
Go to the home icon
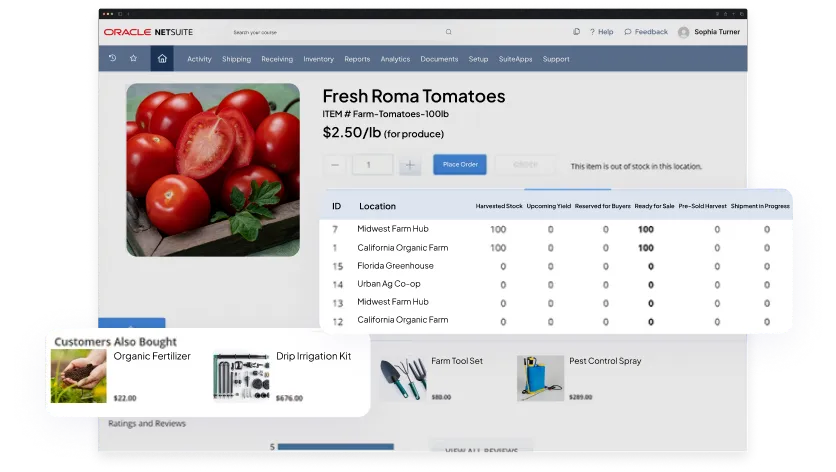(162, 59)
